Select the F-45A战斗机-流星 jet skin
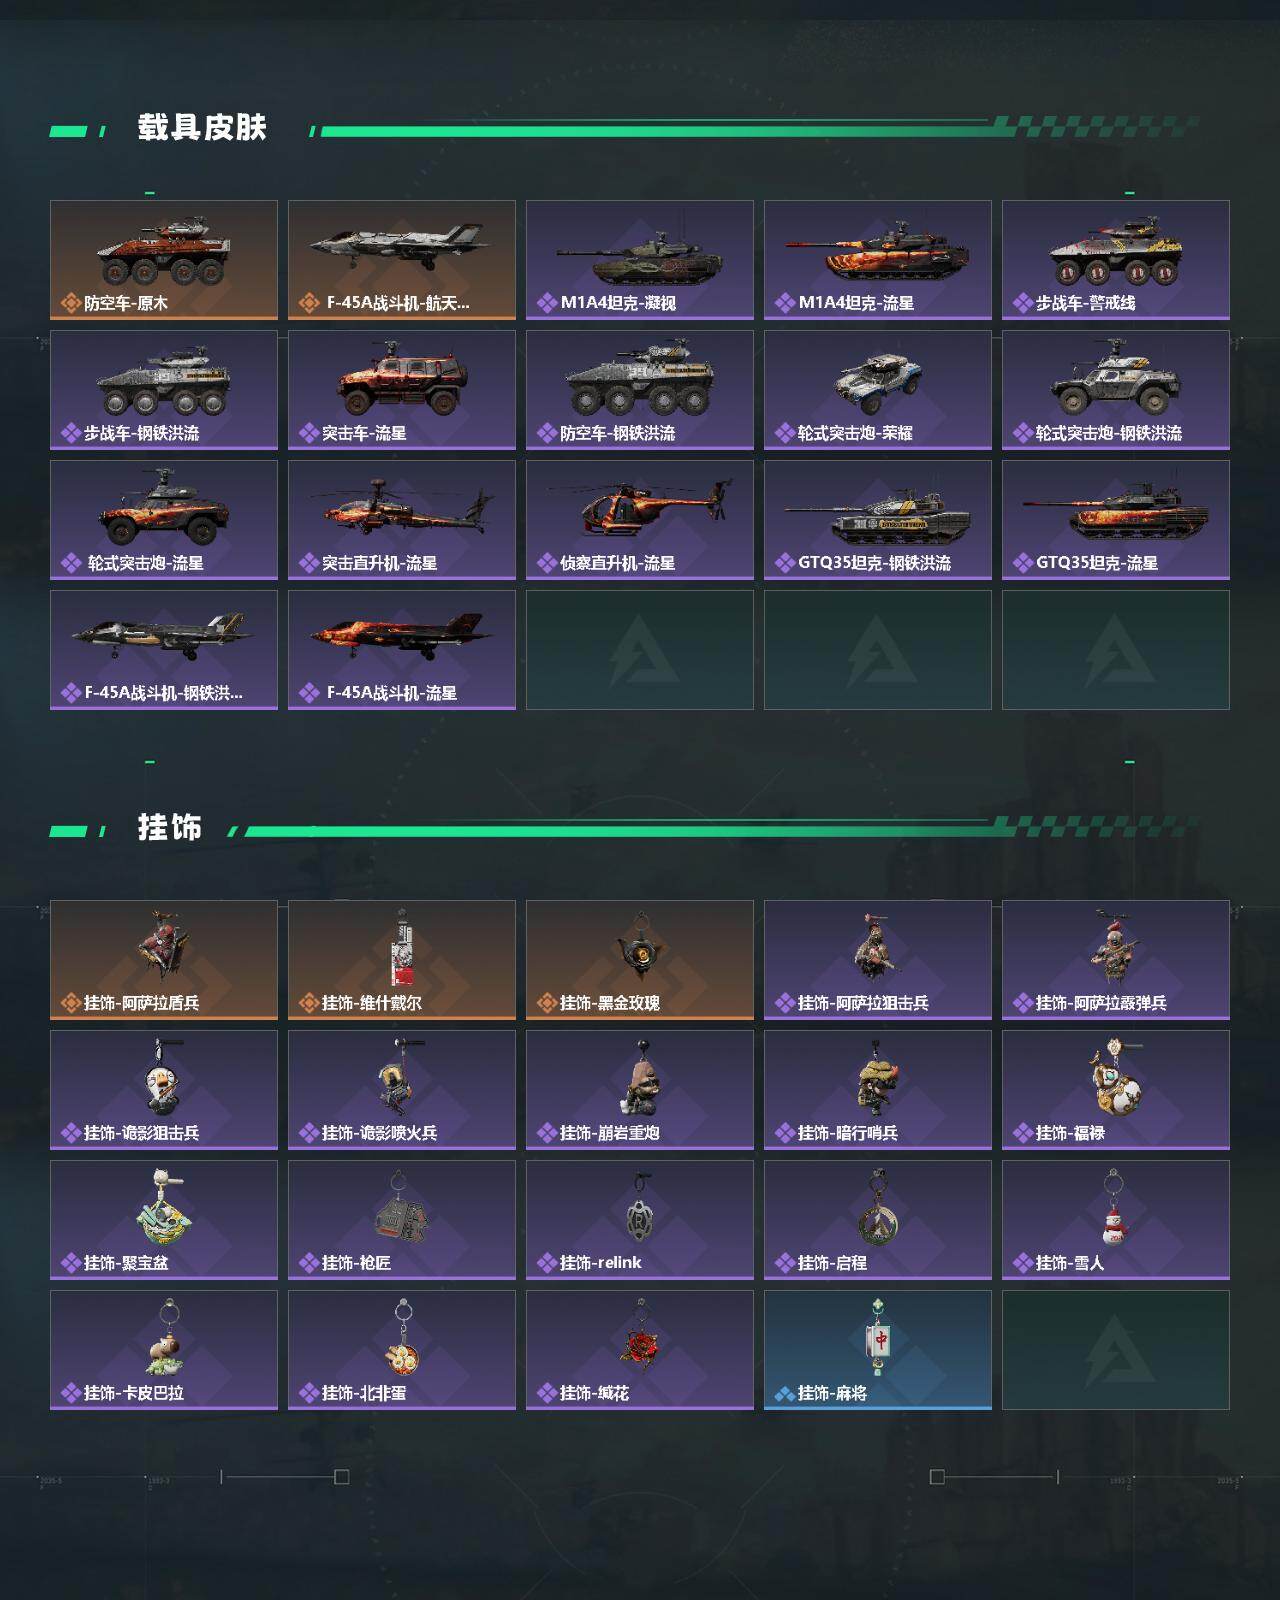The image size is (1280, 1600). pos(402,650)
